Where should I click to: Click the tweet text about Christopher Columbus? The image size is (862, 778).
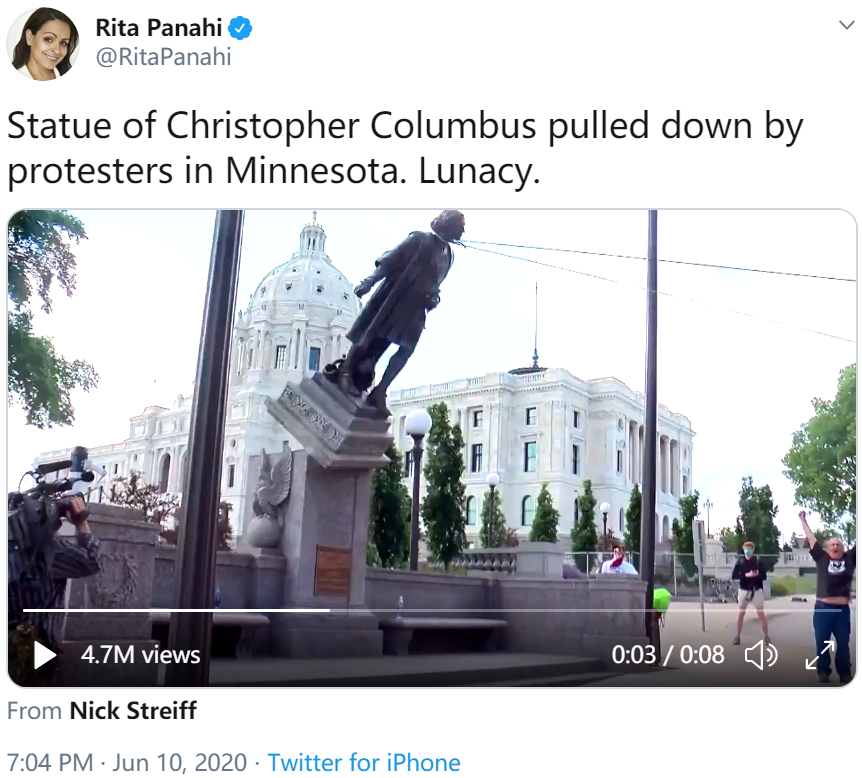click(405, 148)
